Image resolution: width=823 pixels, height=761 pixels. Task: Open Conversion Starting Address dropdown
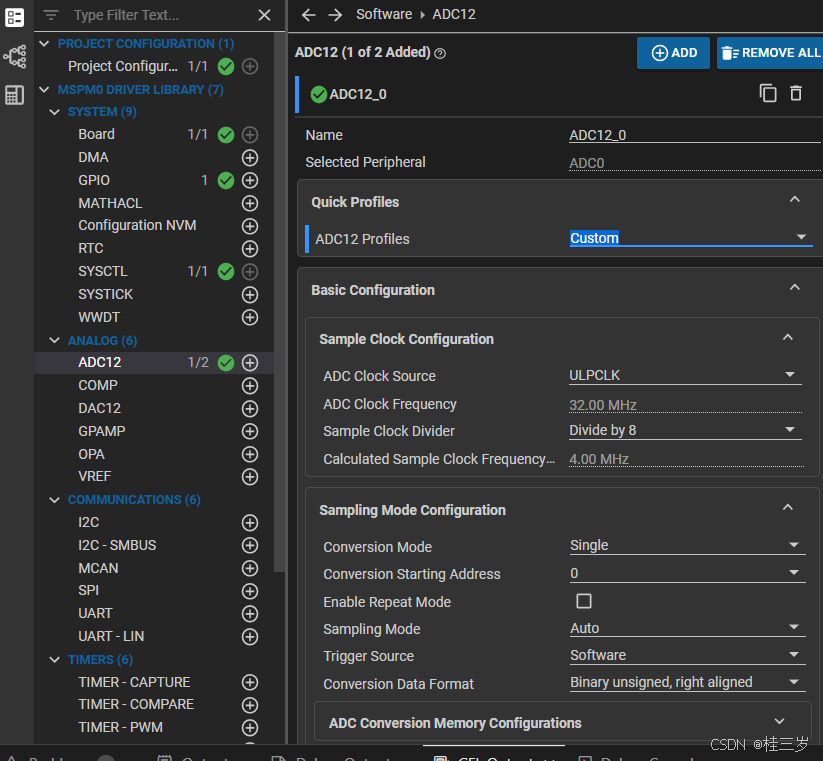pos(688,573)
